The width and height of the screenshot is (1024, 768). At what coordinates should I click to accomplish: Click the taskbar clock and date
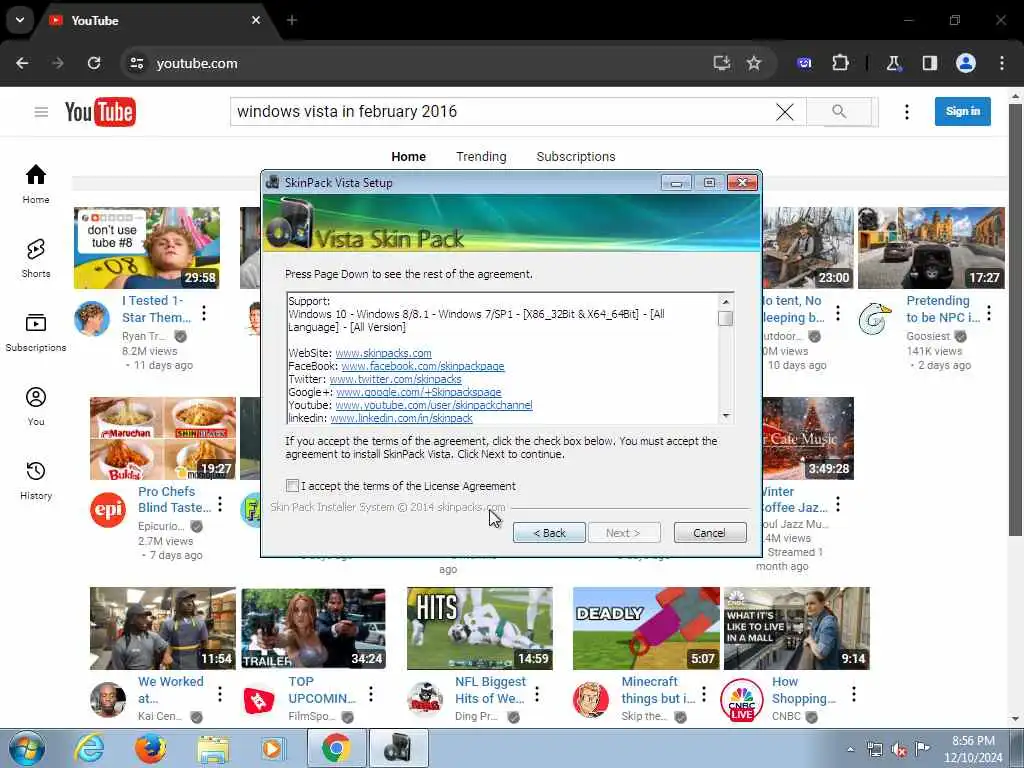[973, 749]
